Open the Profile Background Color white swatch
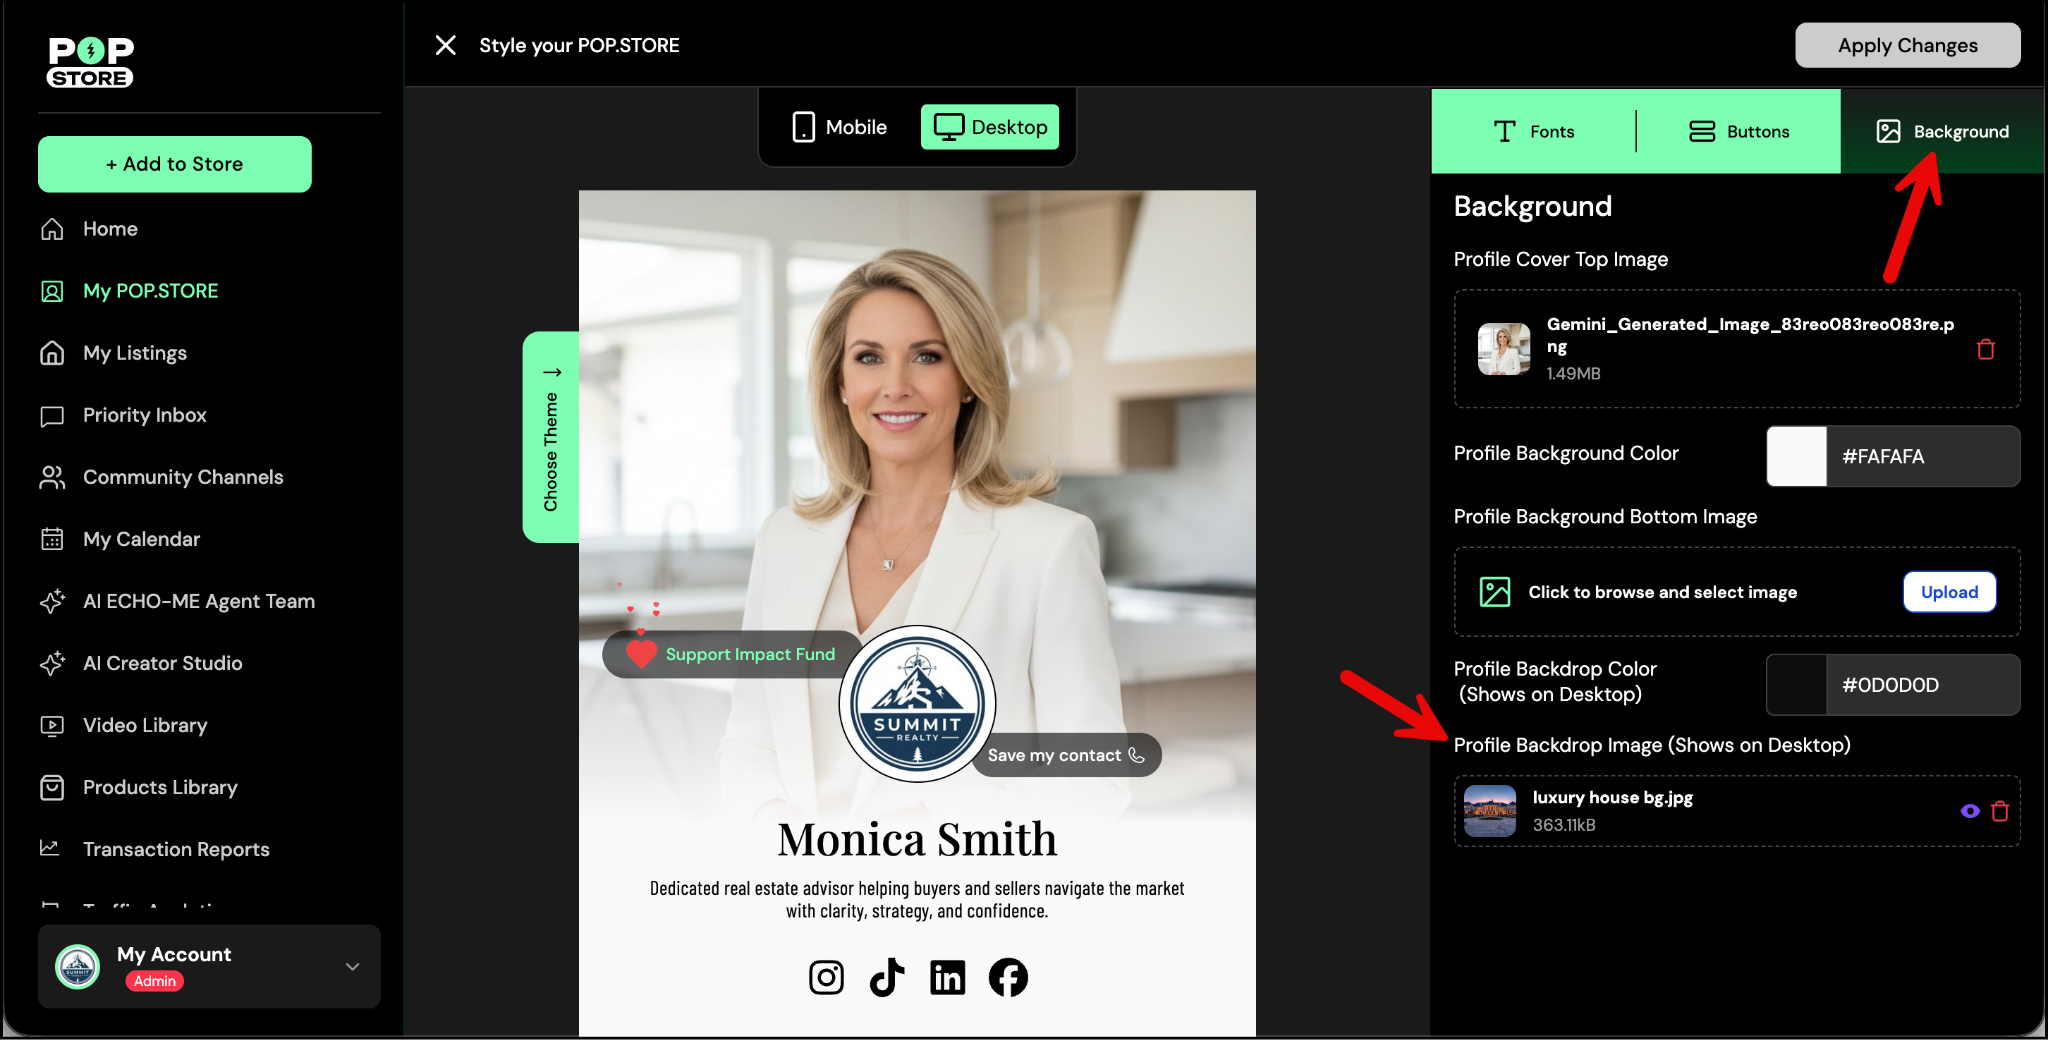 [x=1797, y=456]
